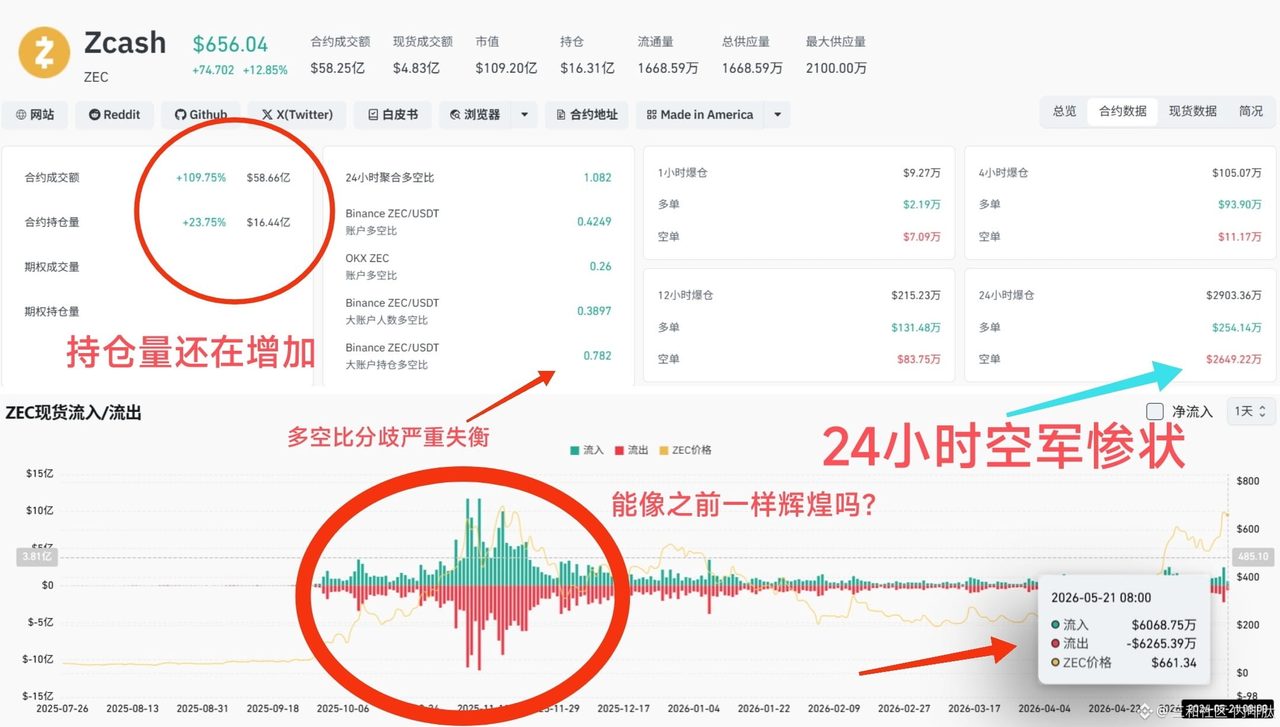The width and height of the screenshot is (1280, 727).
Task: Click the 现货成交额 $4.83亿 stat
Action: [x=422, y=55]
